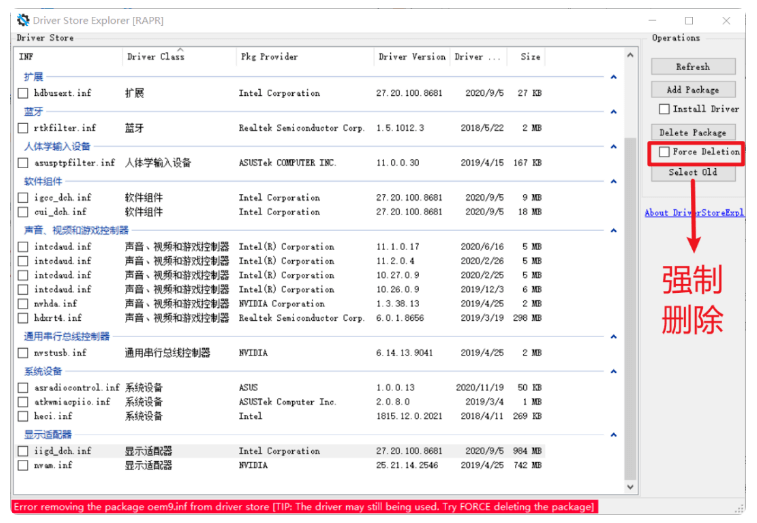The width and height of the screenshot is (757, 523).
Task: Click the NVIDIA Corporation provider cell
Action: pos(281,304)
